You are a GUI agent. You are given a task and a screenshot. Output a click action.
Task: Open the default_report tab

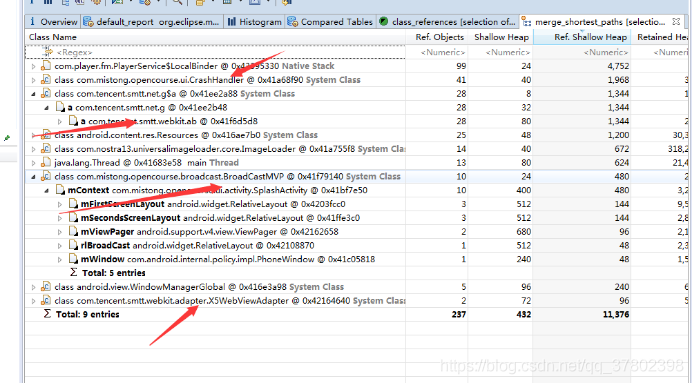click(x=152, y=22)
